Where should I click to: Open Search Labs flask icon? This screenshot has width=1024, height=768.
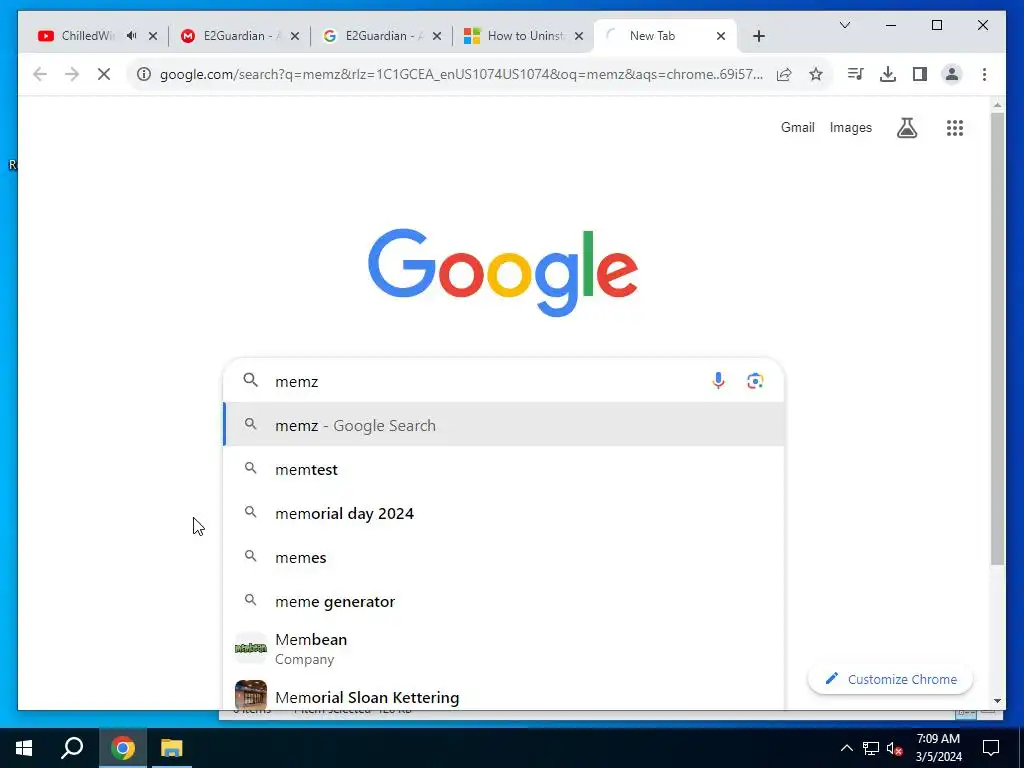pyautogui.click(x=906, y=127)
